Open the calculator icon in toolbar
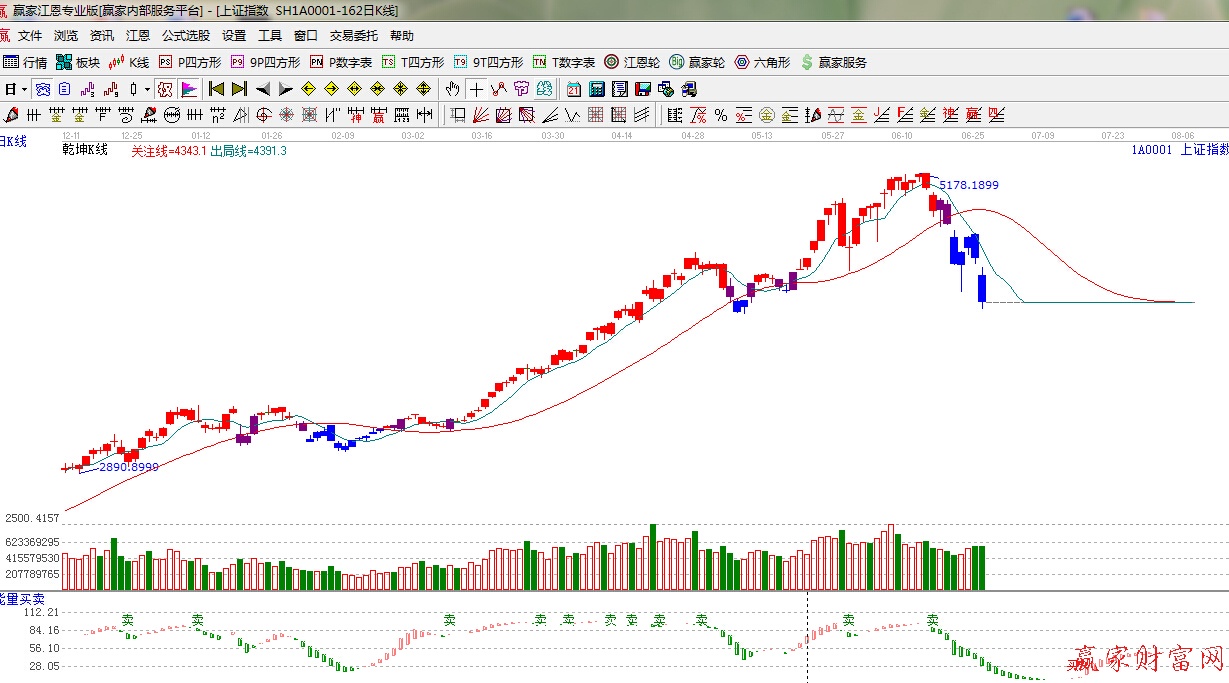This screenshot has height=683, width=1229. point(596,89)
